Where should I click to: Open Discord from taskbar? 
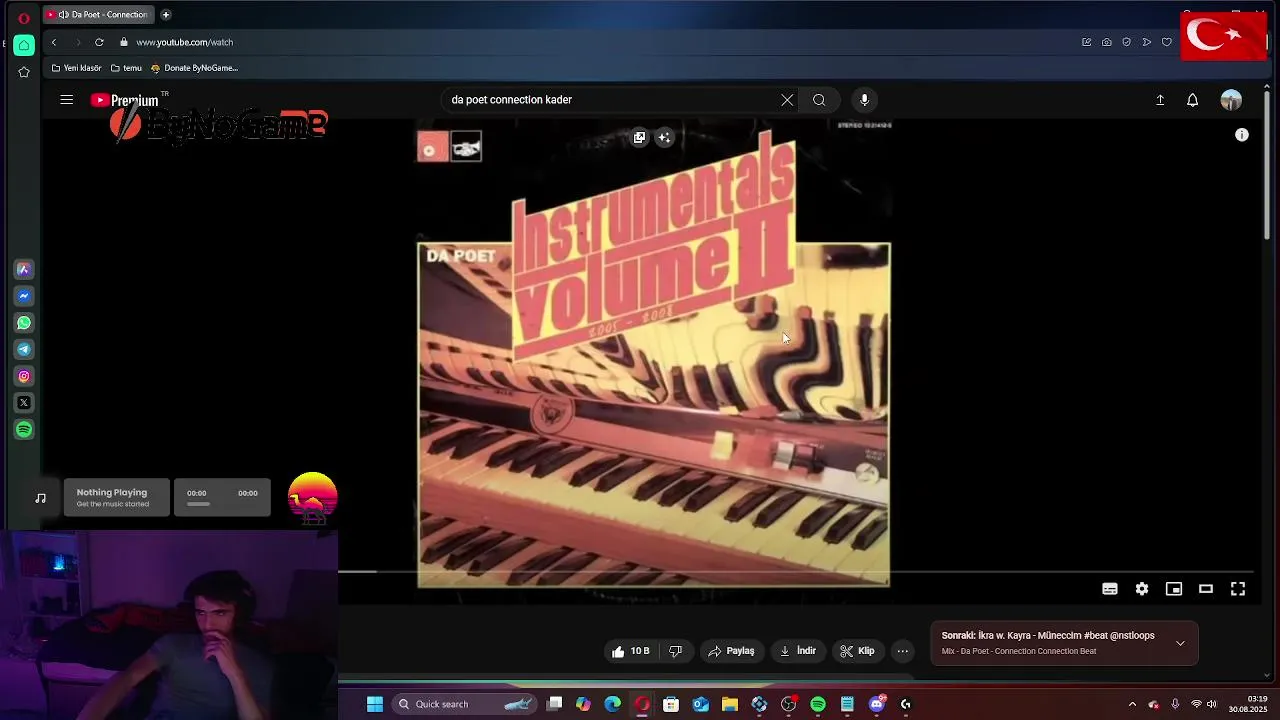coord(877,704)
